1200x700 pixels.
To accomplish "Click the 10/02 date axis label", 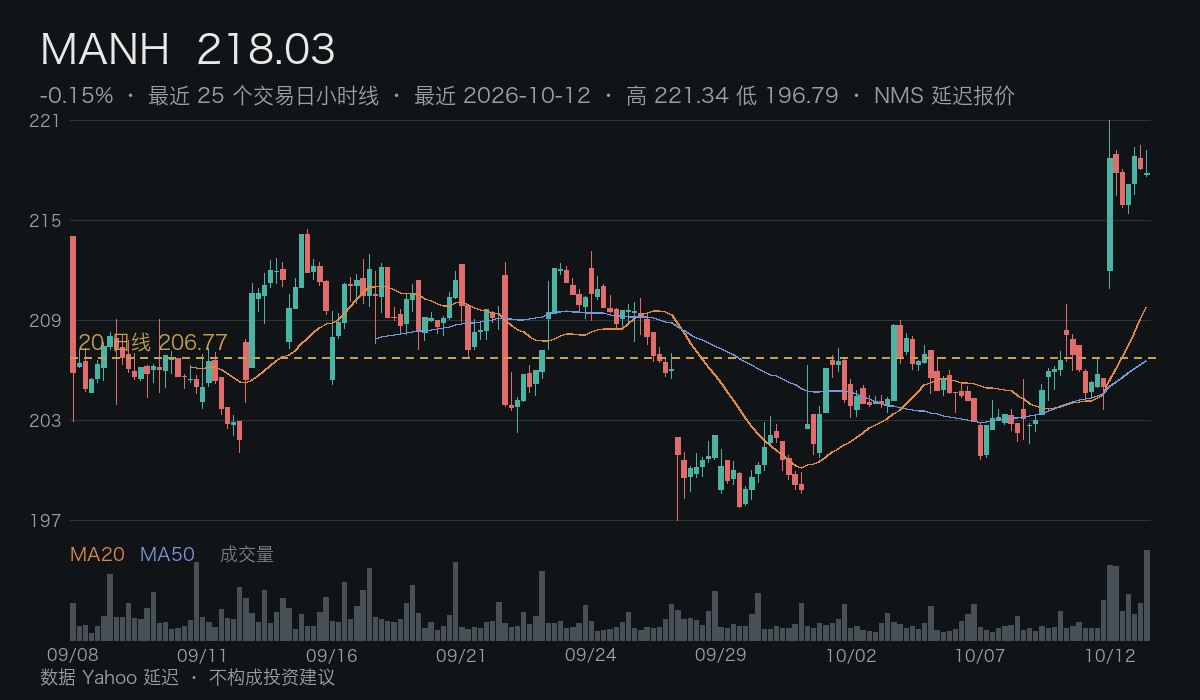I will 849,656.
